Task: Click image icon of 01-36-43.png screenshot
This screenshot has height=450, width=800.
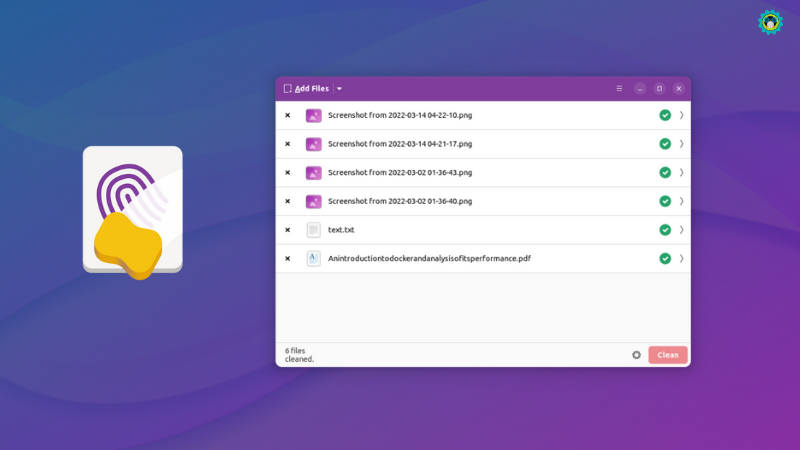Action: point(313,172)
